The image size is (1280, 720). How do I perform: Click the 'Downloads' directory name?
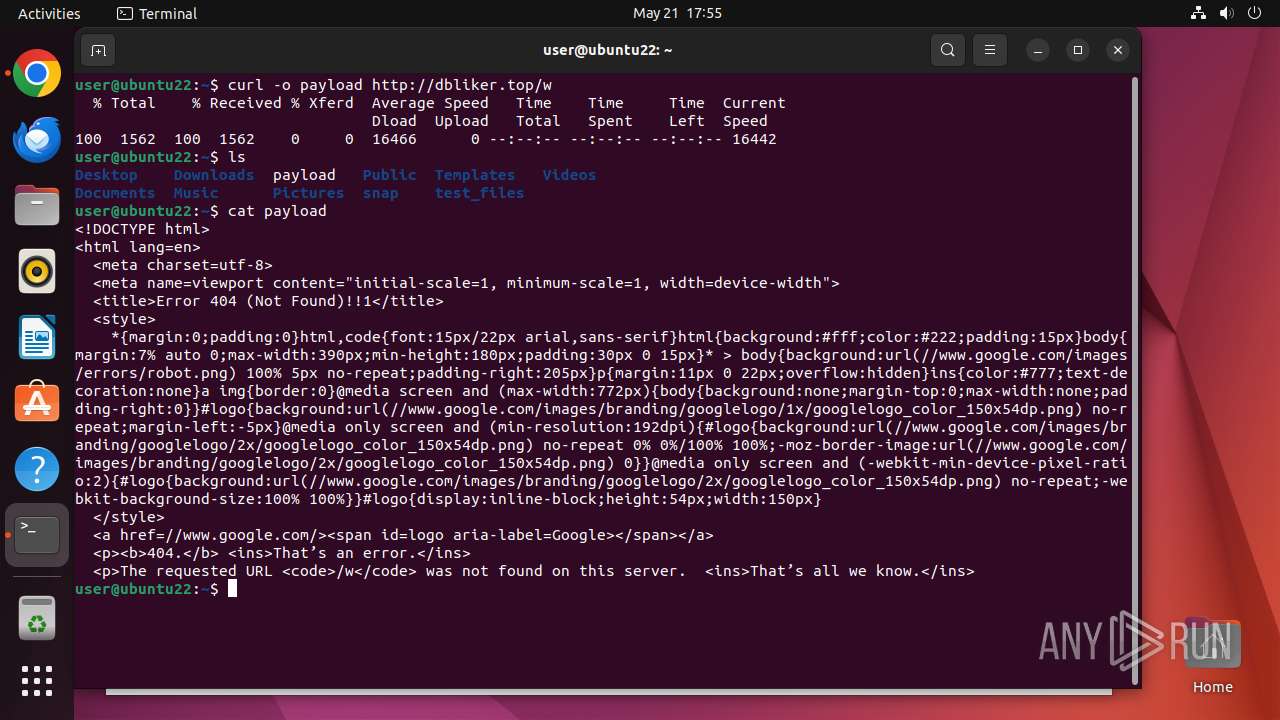pyautogui.click(x=214, y=175)
